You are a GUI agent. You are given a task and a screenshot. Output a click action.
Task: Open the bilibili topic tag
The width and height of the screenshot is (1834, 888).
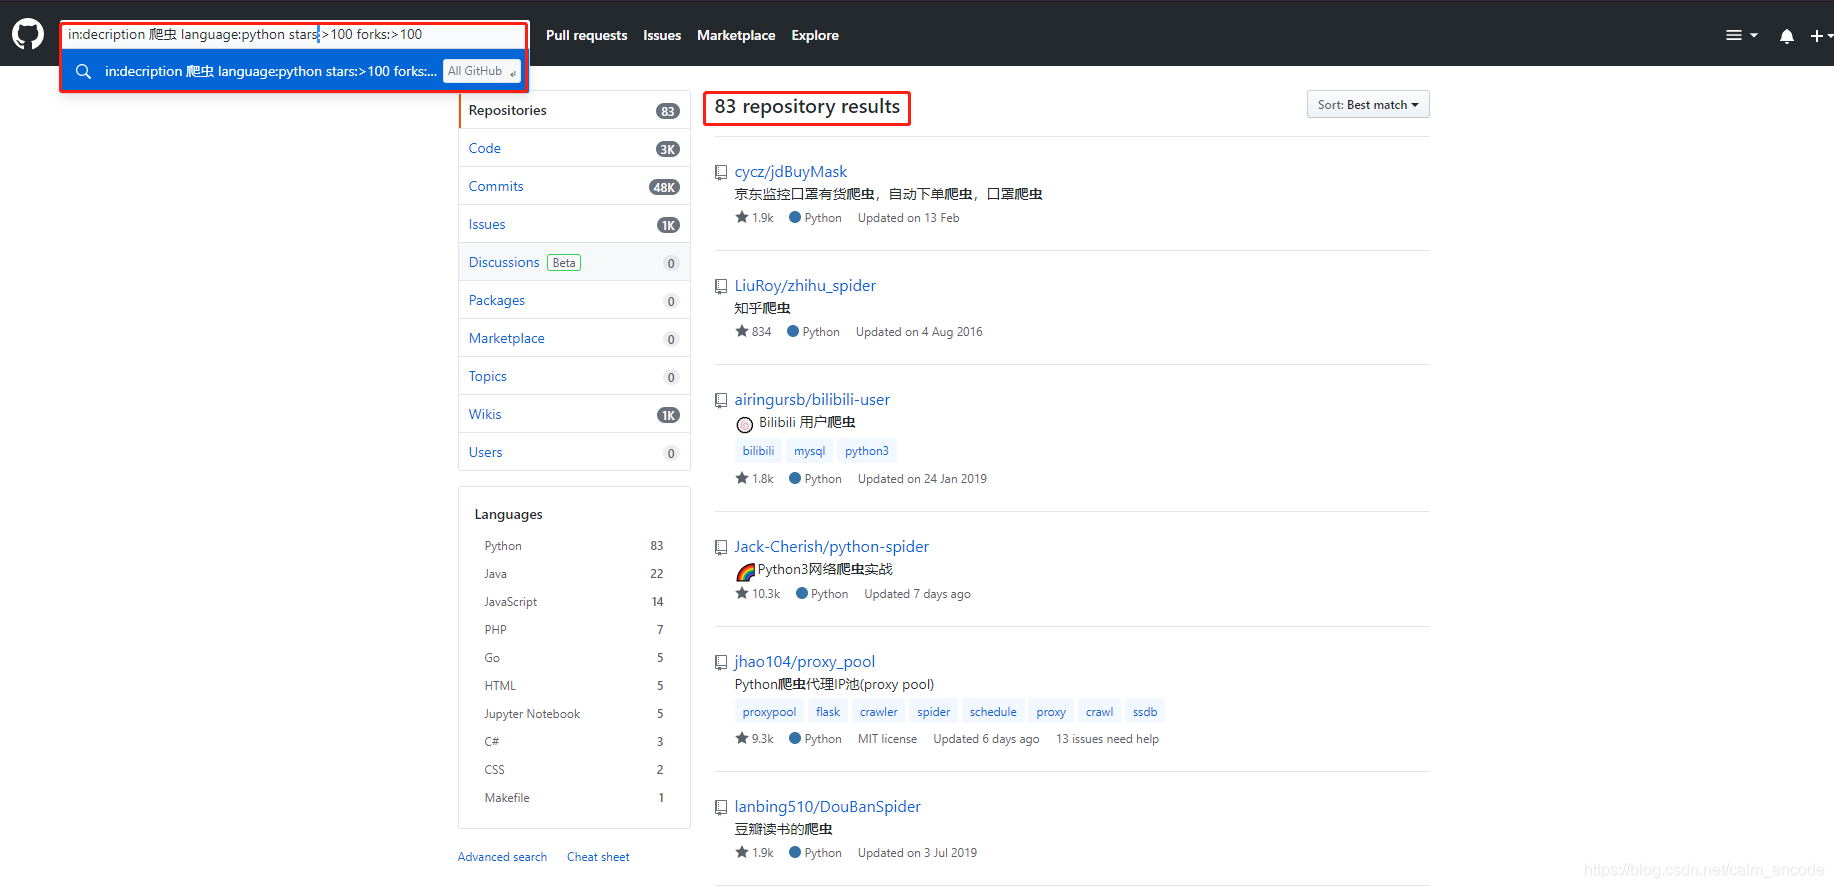pyautogui.click(x=758, y=451)
